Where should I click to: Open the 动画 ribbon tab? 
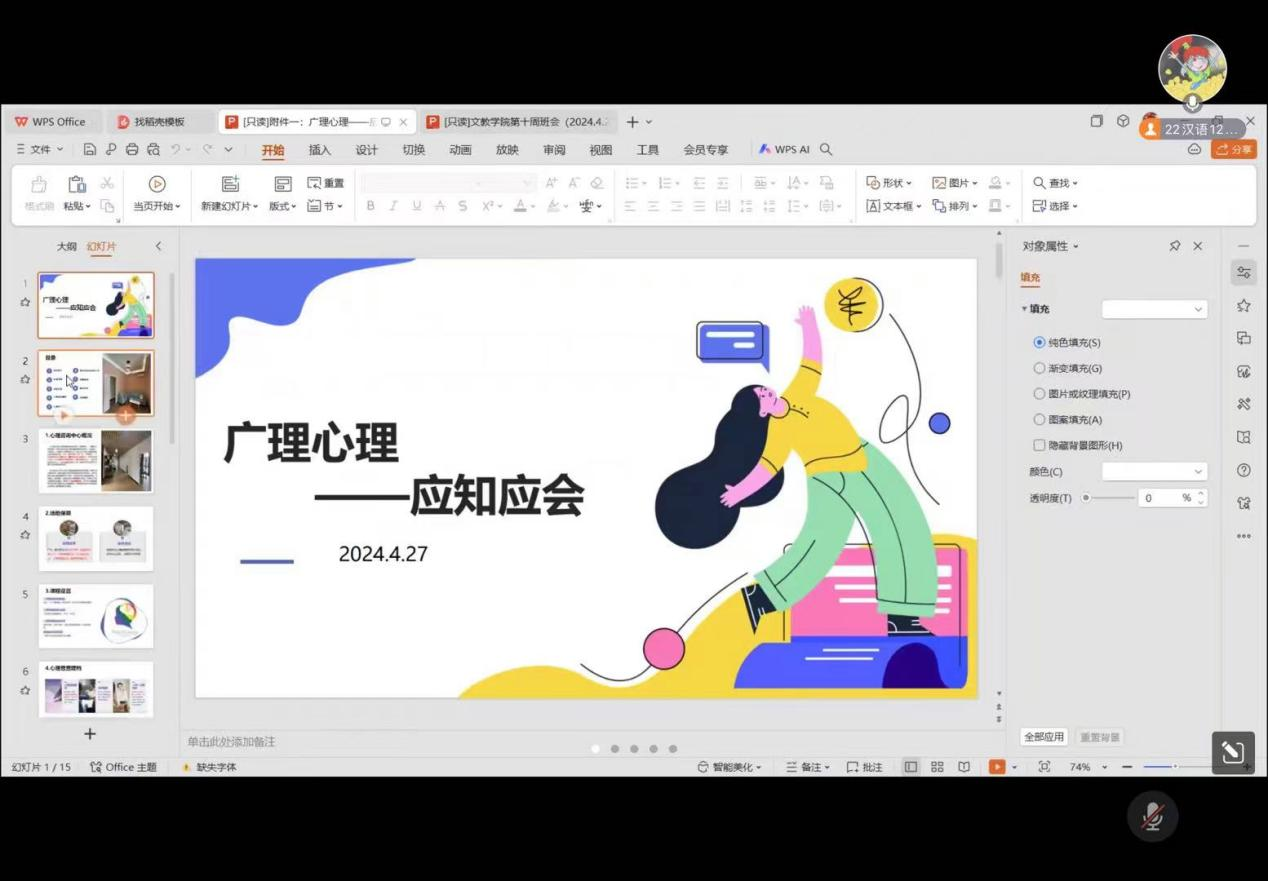pyautogui.click(x=460, y=150)
